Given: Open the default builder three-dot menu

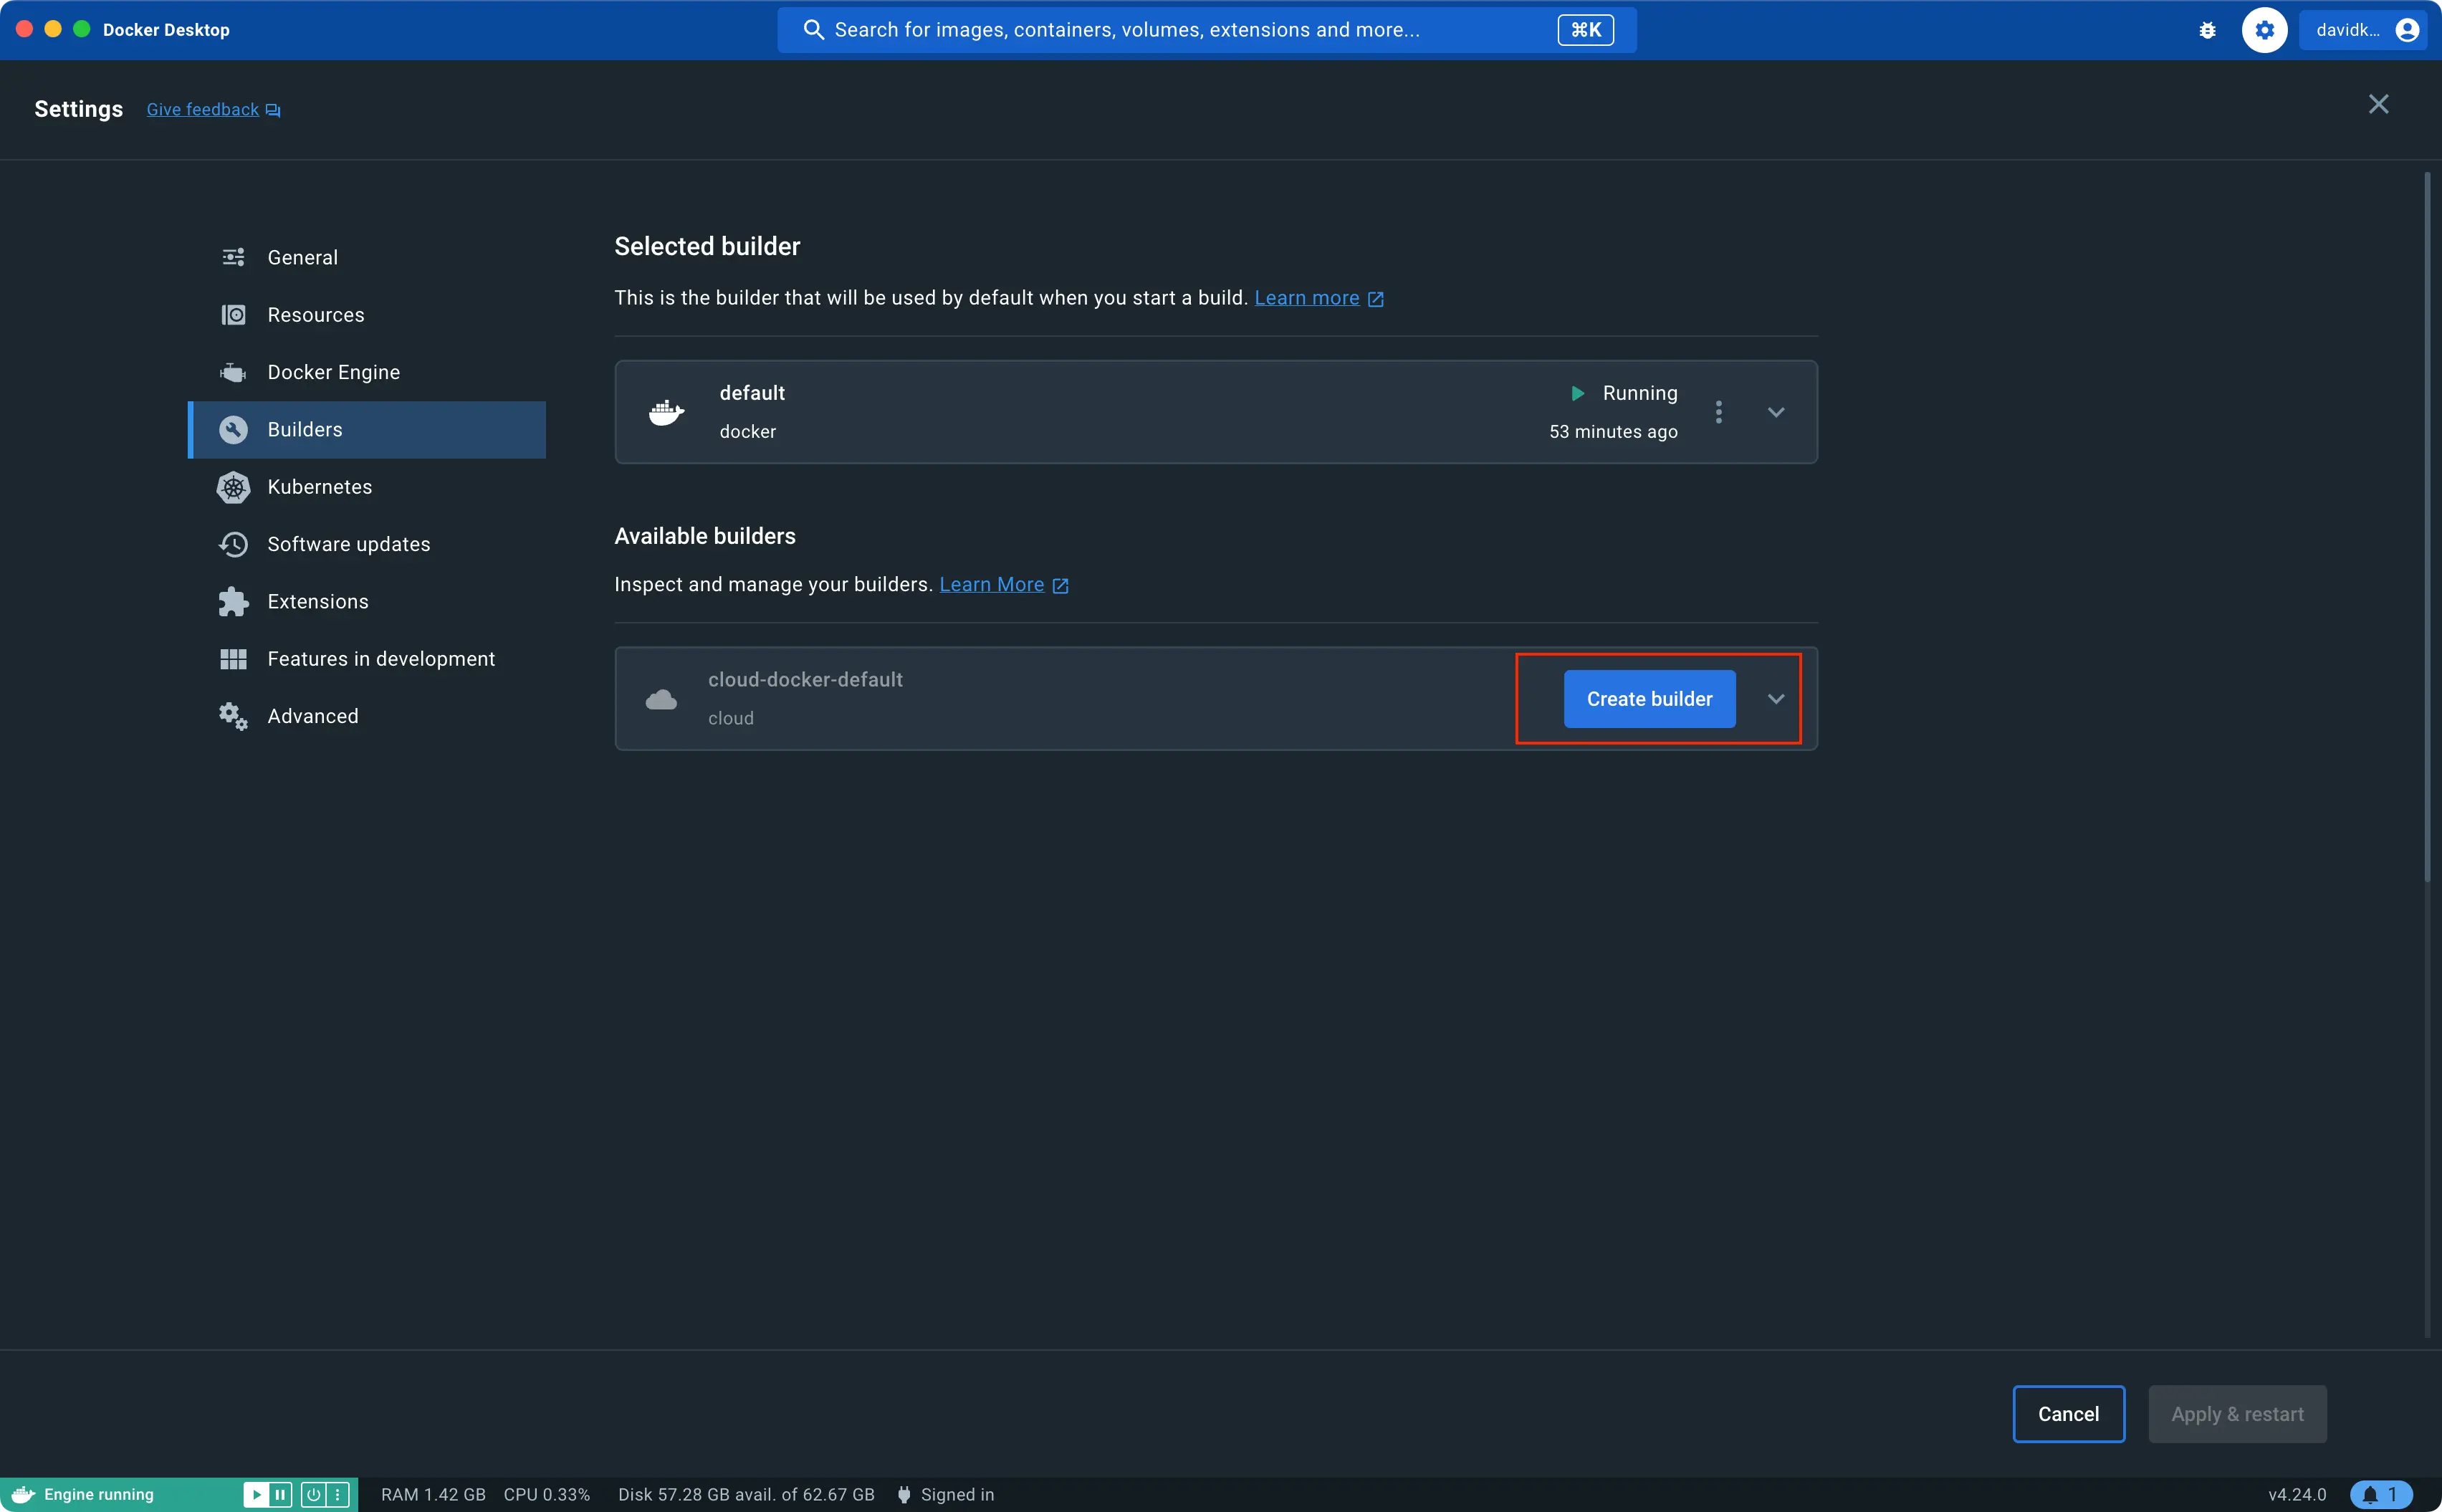Looking at the screenshot, I should coord(1718,412).
